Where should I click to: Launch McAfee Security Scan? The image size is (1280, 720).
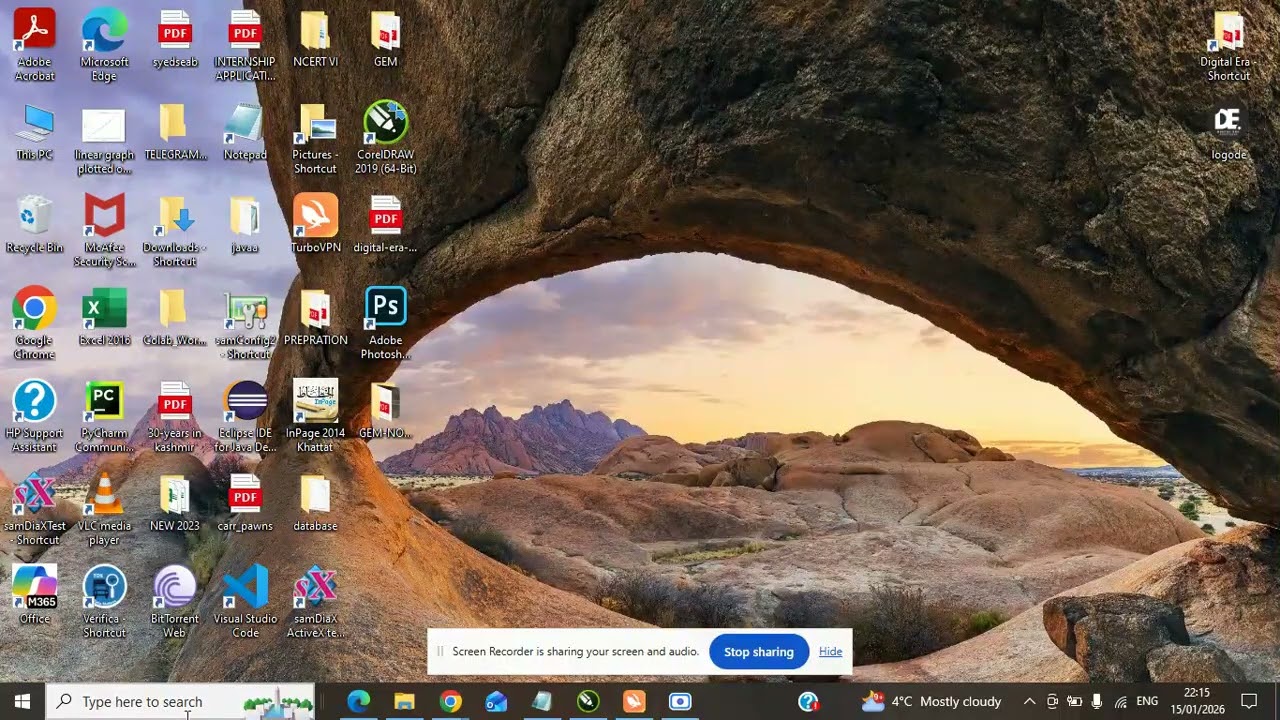point(104,231)
